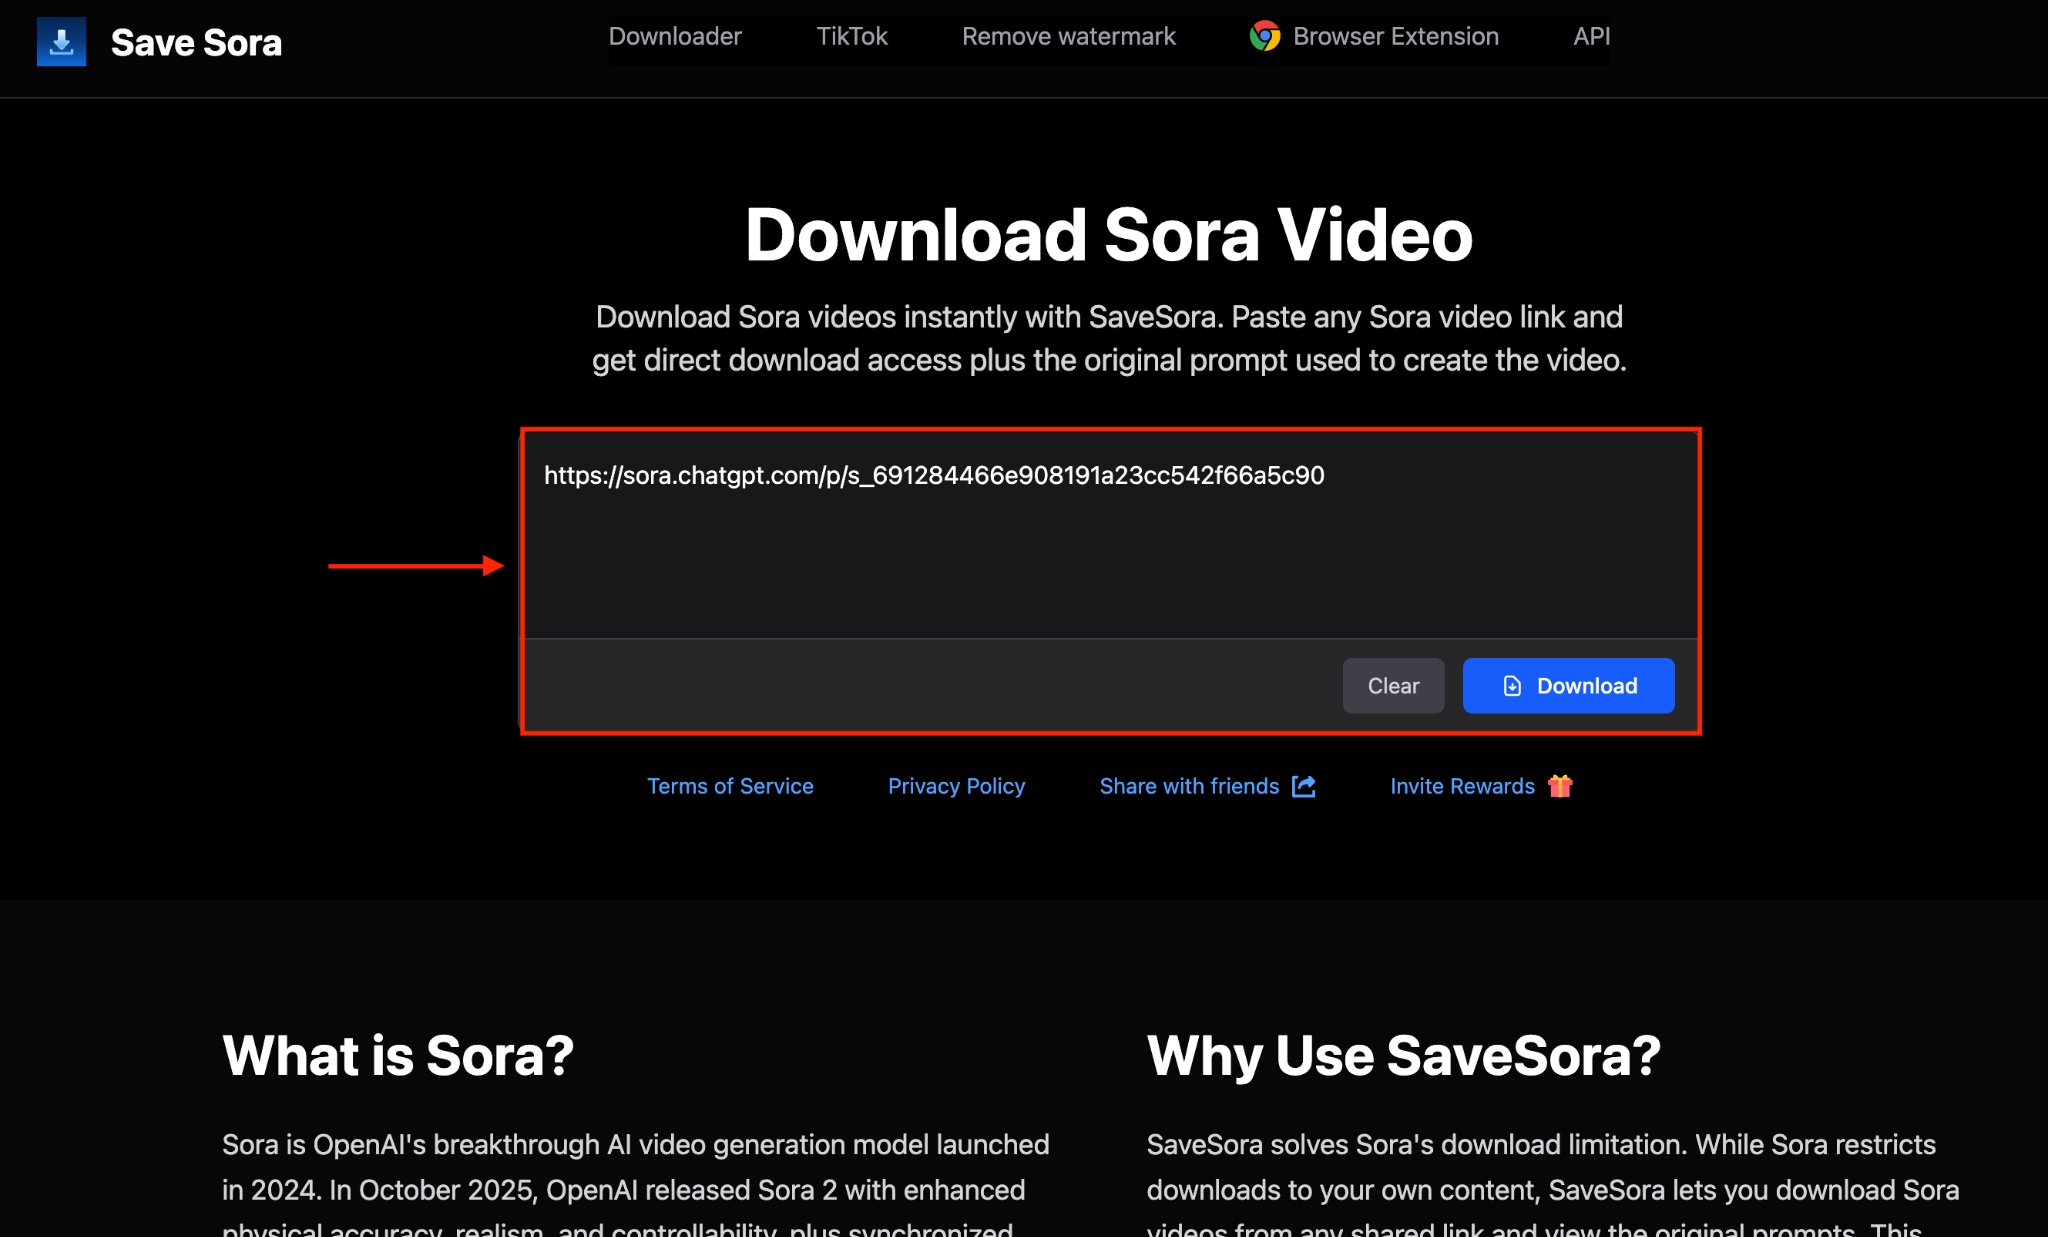
Task: Click the gift icon beside Invite Rewards
Action: pyautogui.click(x=1559, y=787)
